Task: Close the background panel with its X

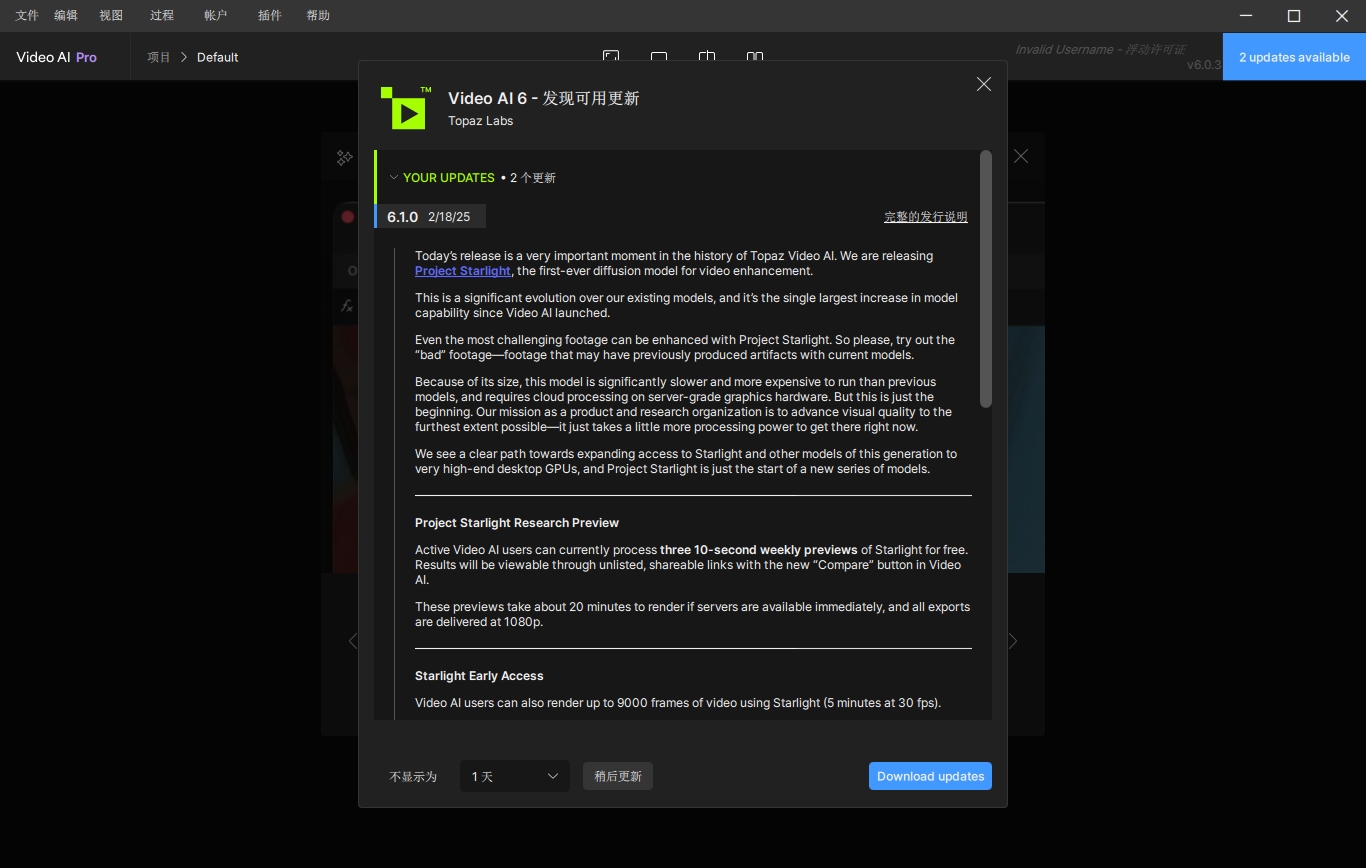Action: point(1020,156)
